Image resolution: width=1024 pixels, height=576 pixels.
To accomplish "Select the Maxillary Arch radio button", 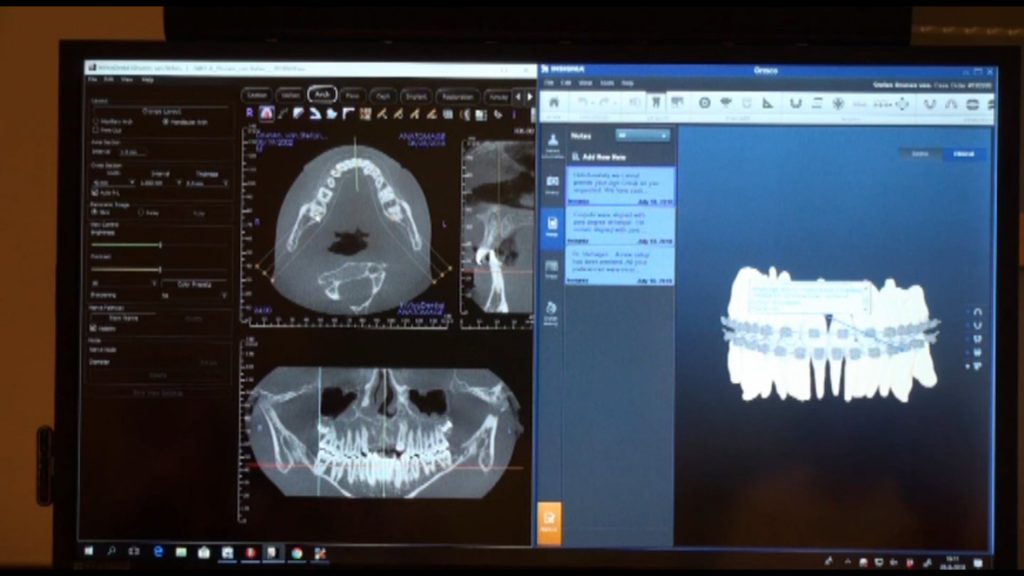I will [96, 122].
